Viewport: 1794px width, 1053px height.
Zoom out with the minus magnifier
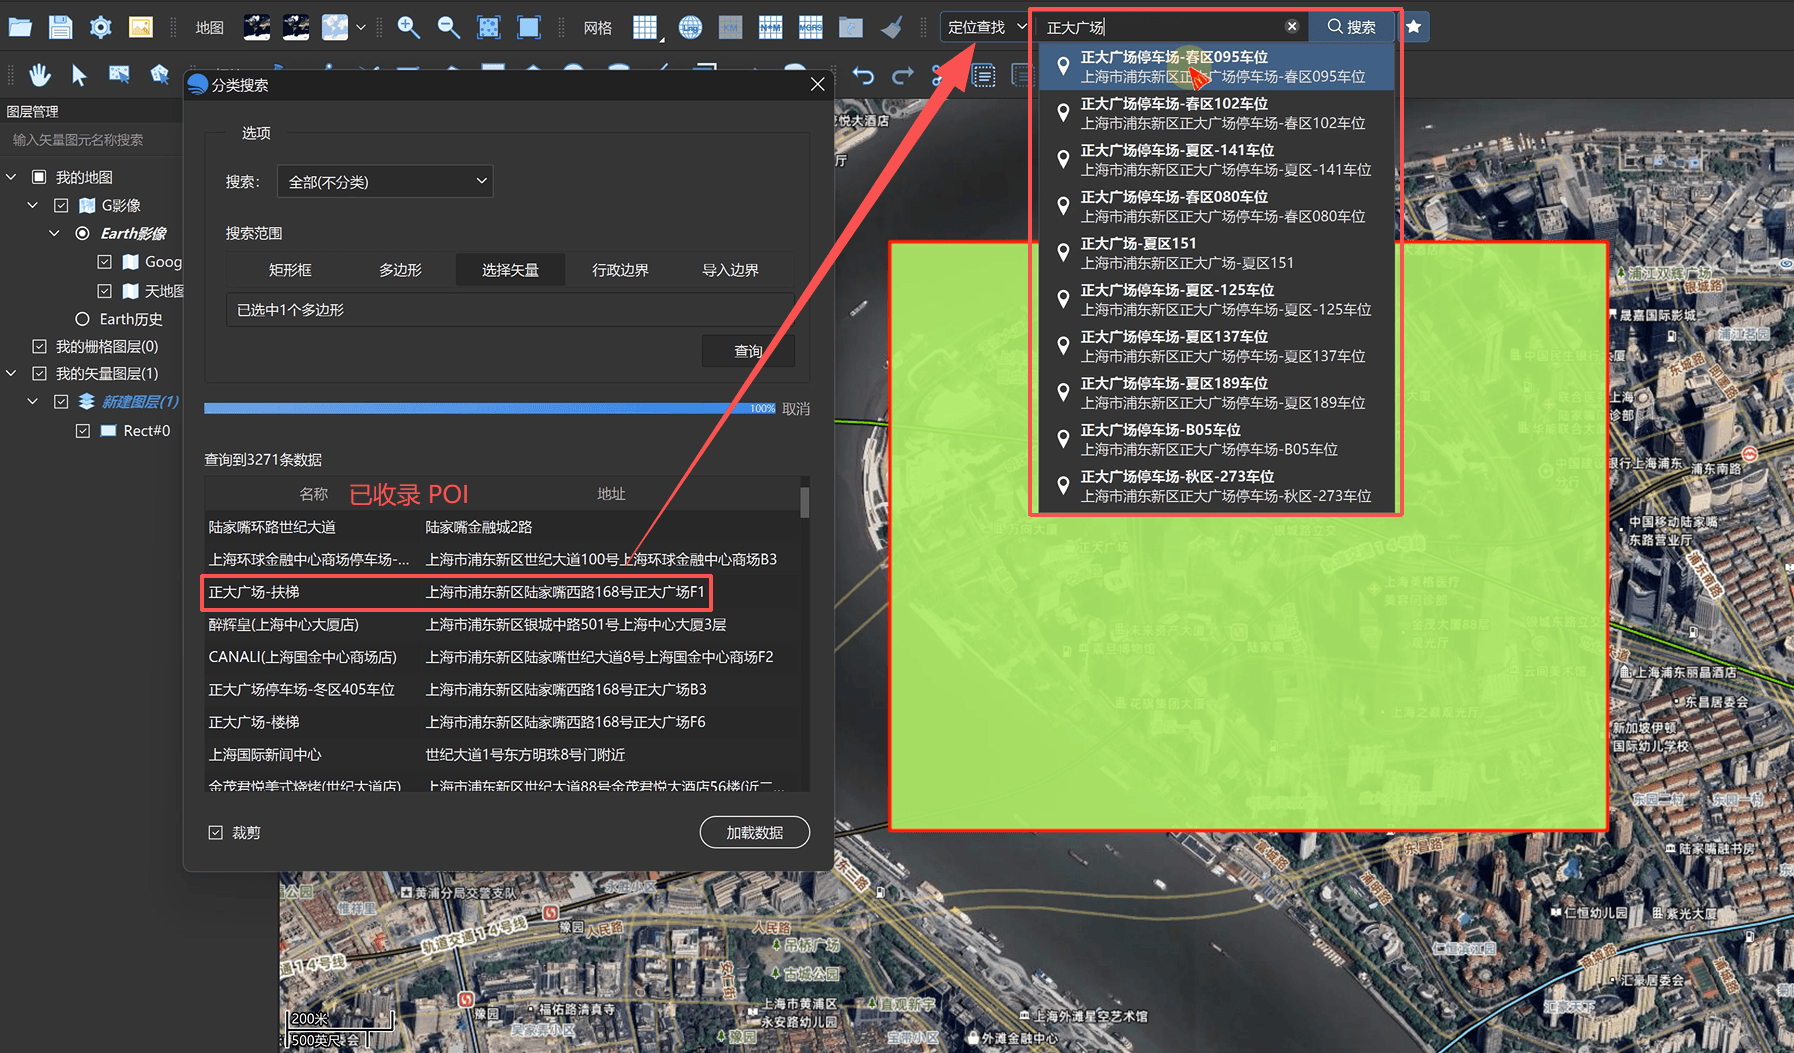449,27
